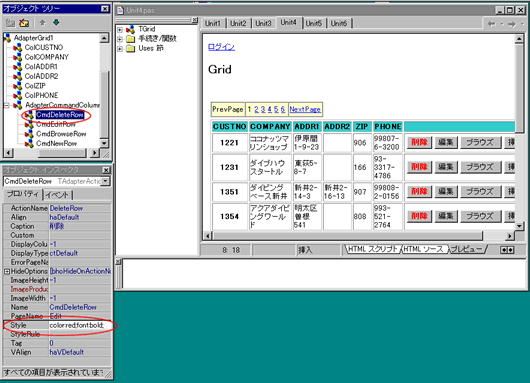The image size is (530, 383).
Task: Click the bottom tab scroll arrows
Action: pyautogui.click(x=507, y=250)
